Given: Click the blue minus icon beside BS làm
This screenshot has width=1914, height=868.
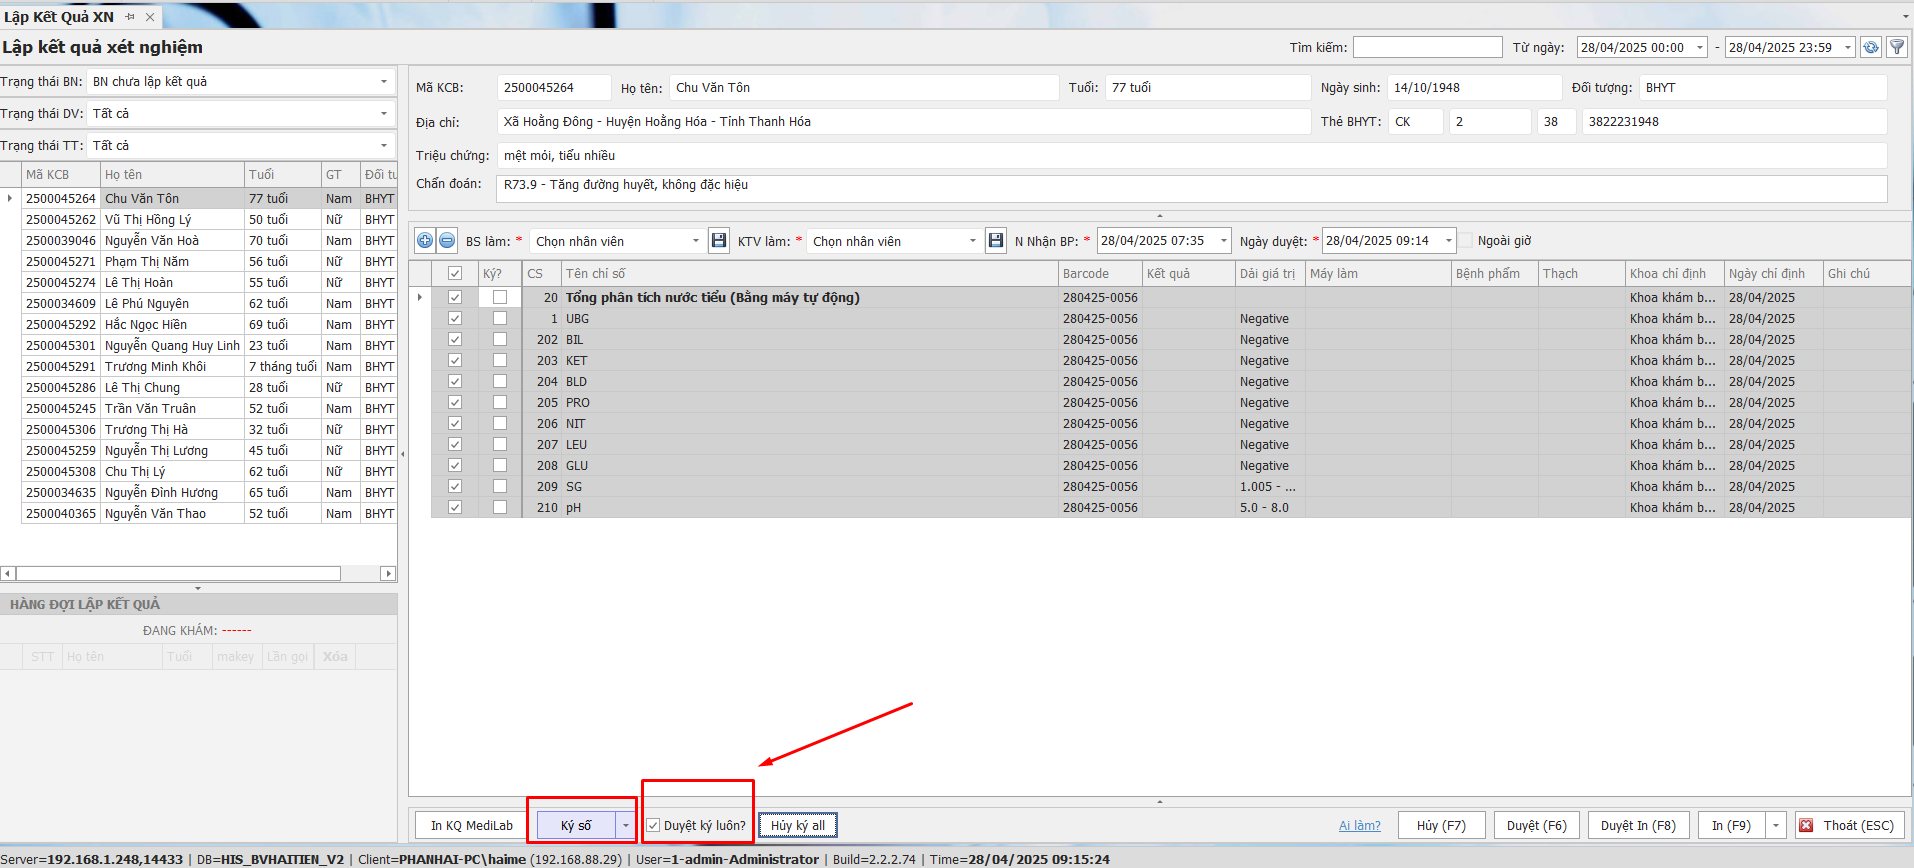Looking at the screenshot, I should pyautogui.click(x=447, y=241).
